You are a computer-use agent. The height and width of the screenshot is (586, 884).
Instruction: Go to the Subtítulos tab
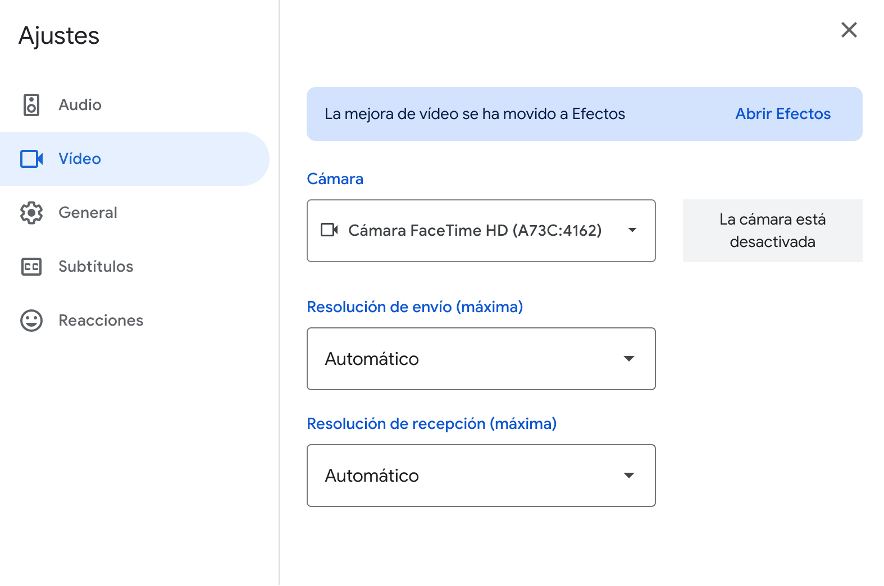coord(134,267)
